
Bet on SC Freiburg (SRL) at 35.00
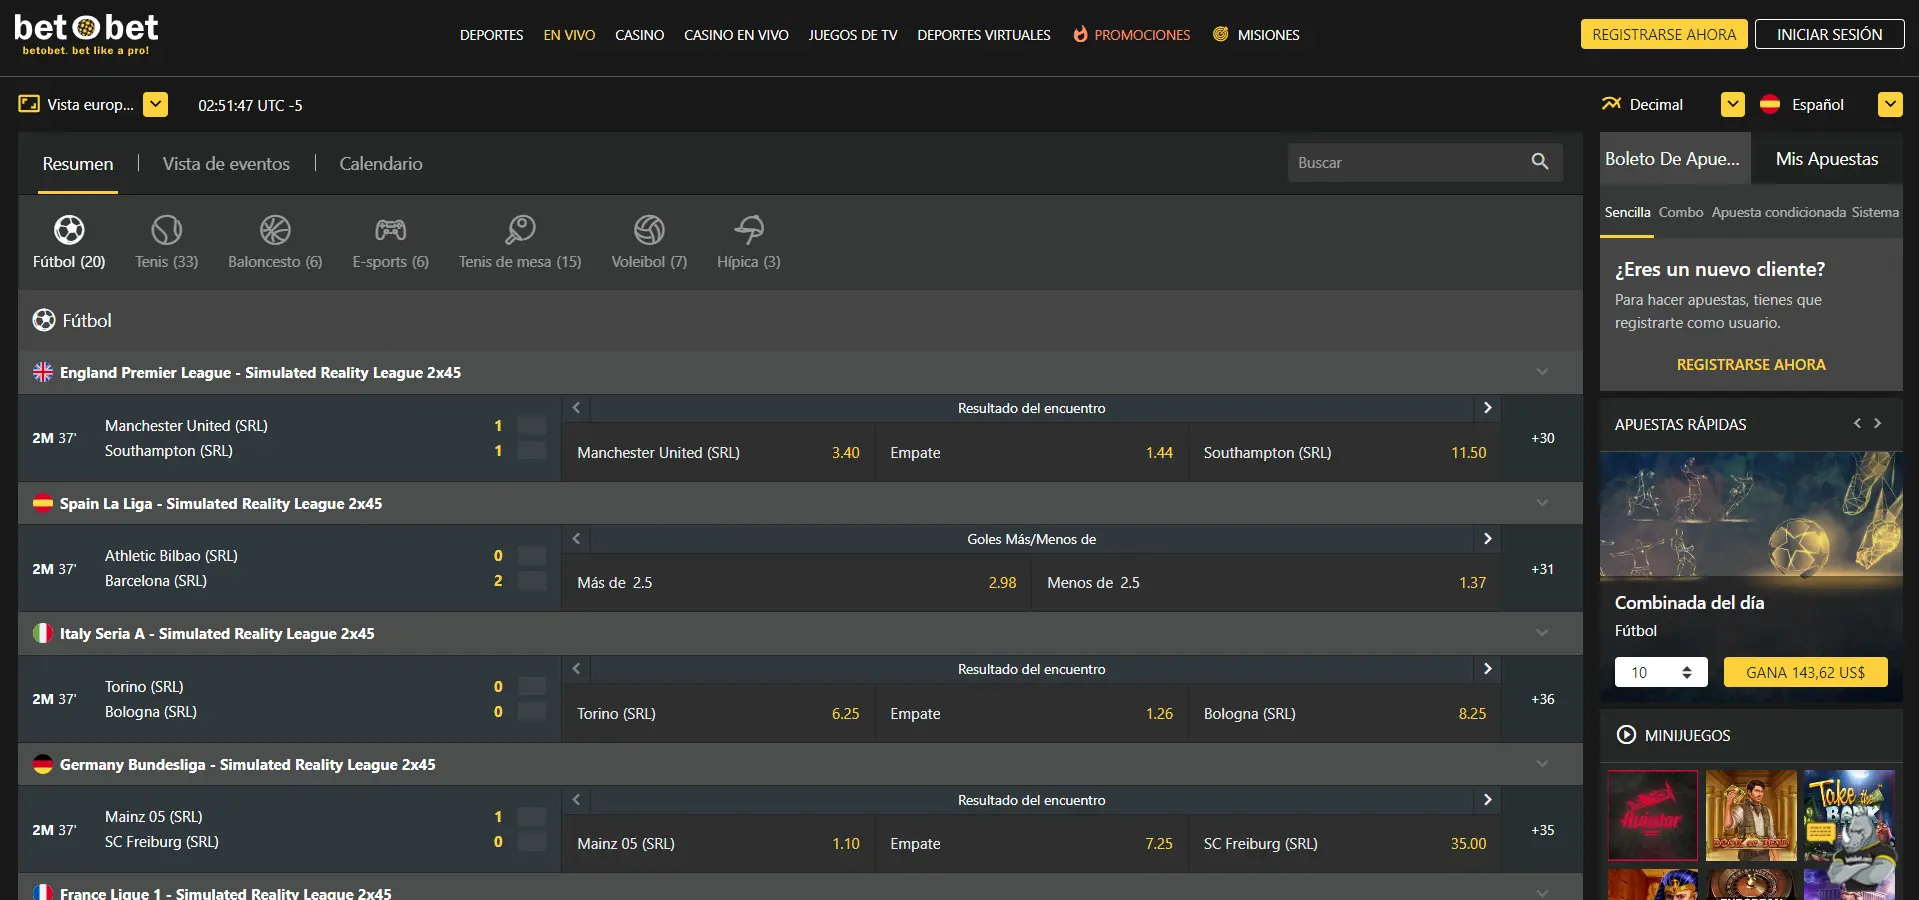pos(1345,844)
